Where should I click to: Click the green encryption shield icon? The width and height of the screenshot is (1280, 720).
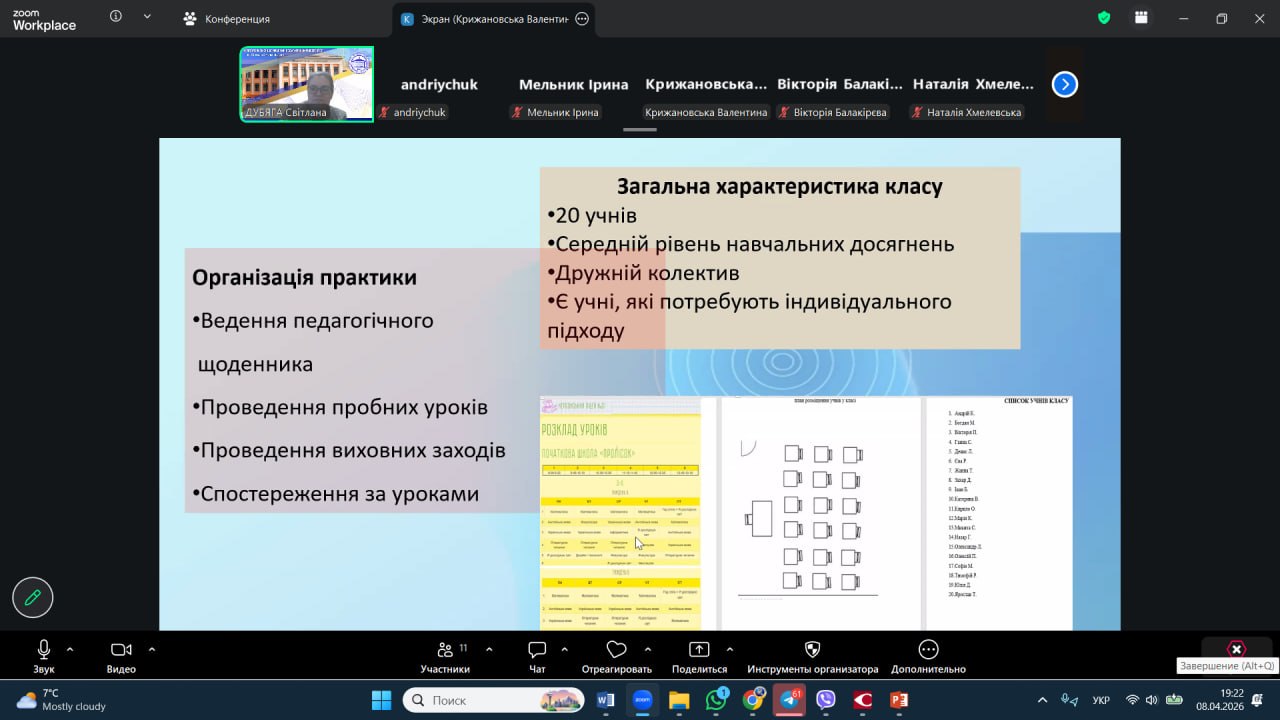tap(1104, 18)
